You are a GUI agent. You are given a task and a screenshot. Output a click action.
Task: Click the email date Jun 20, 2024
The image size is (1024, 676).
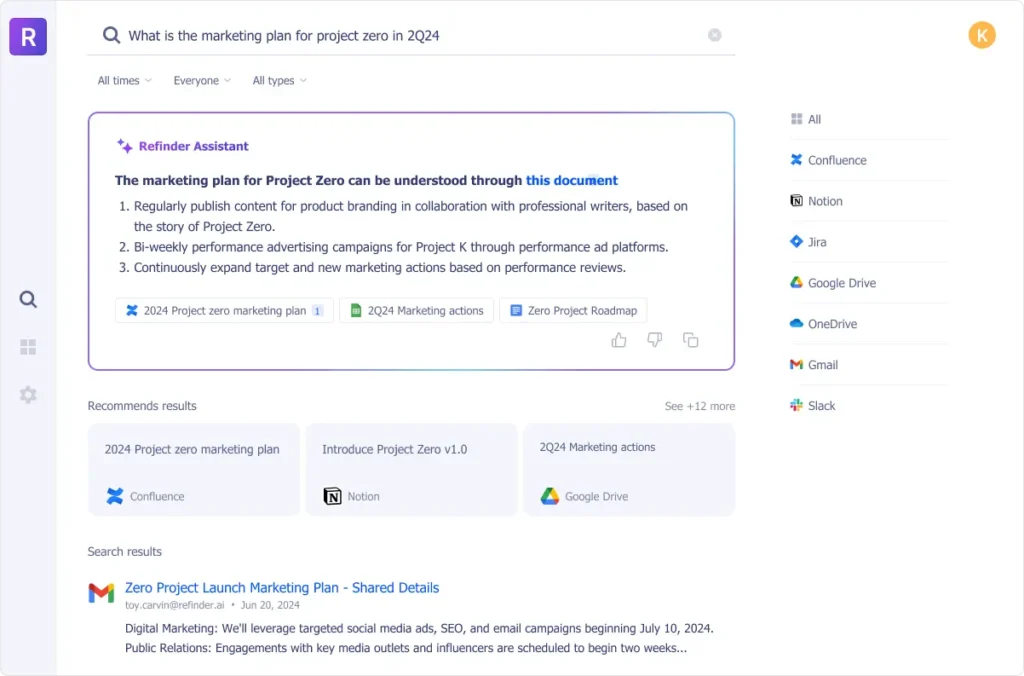click(270, 605)
